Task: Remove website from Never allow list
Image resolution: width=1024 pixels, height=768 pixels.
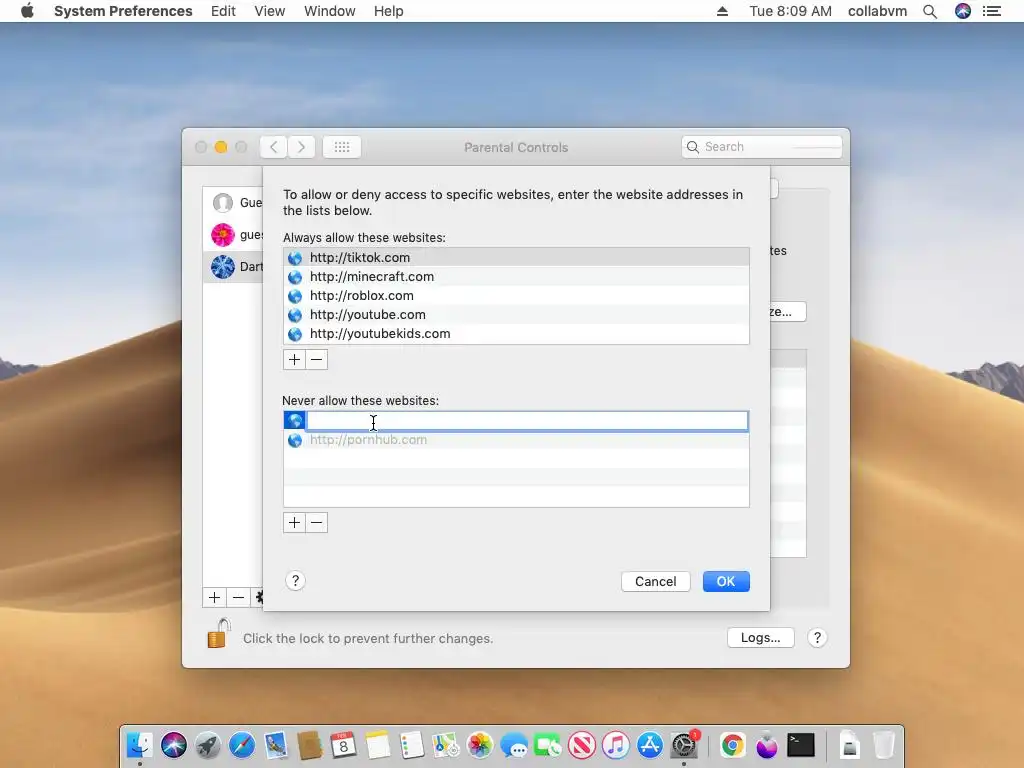Action: tap(317, 522)
